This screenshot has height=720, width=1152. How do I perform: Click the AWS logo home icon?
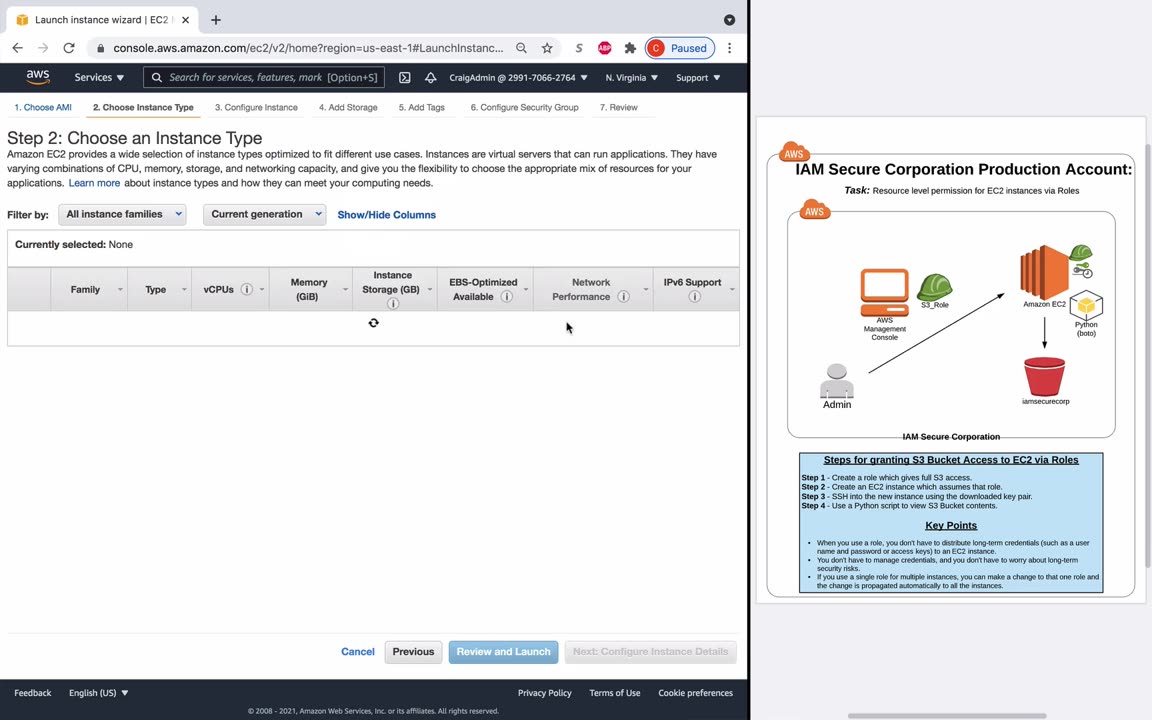[x=37, y=77]
